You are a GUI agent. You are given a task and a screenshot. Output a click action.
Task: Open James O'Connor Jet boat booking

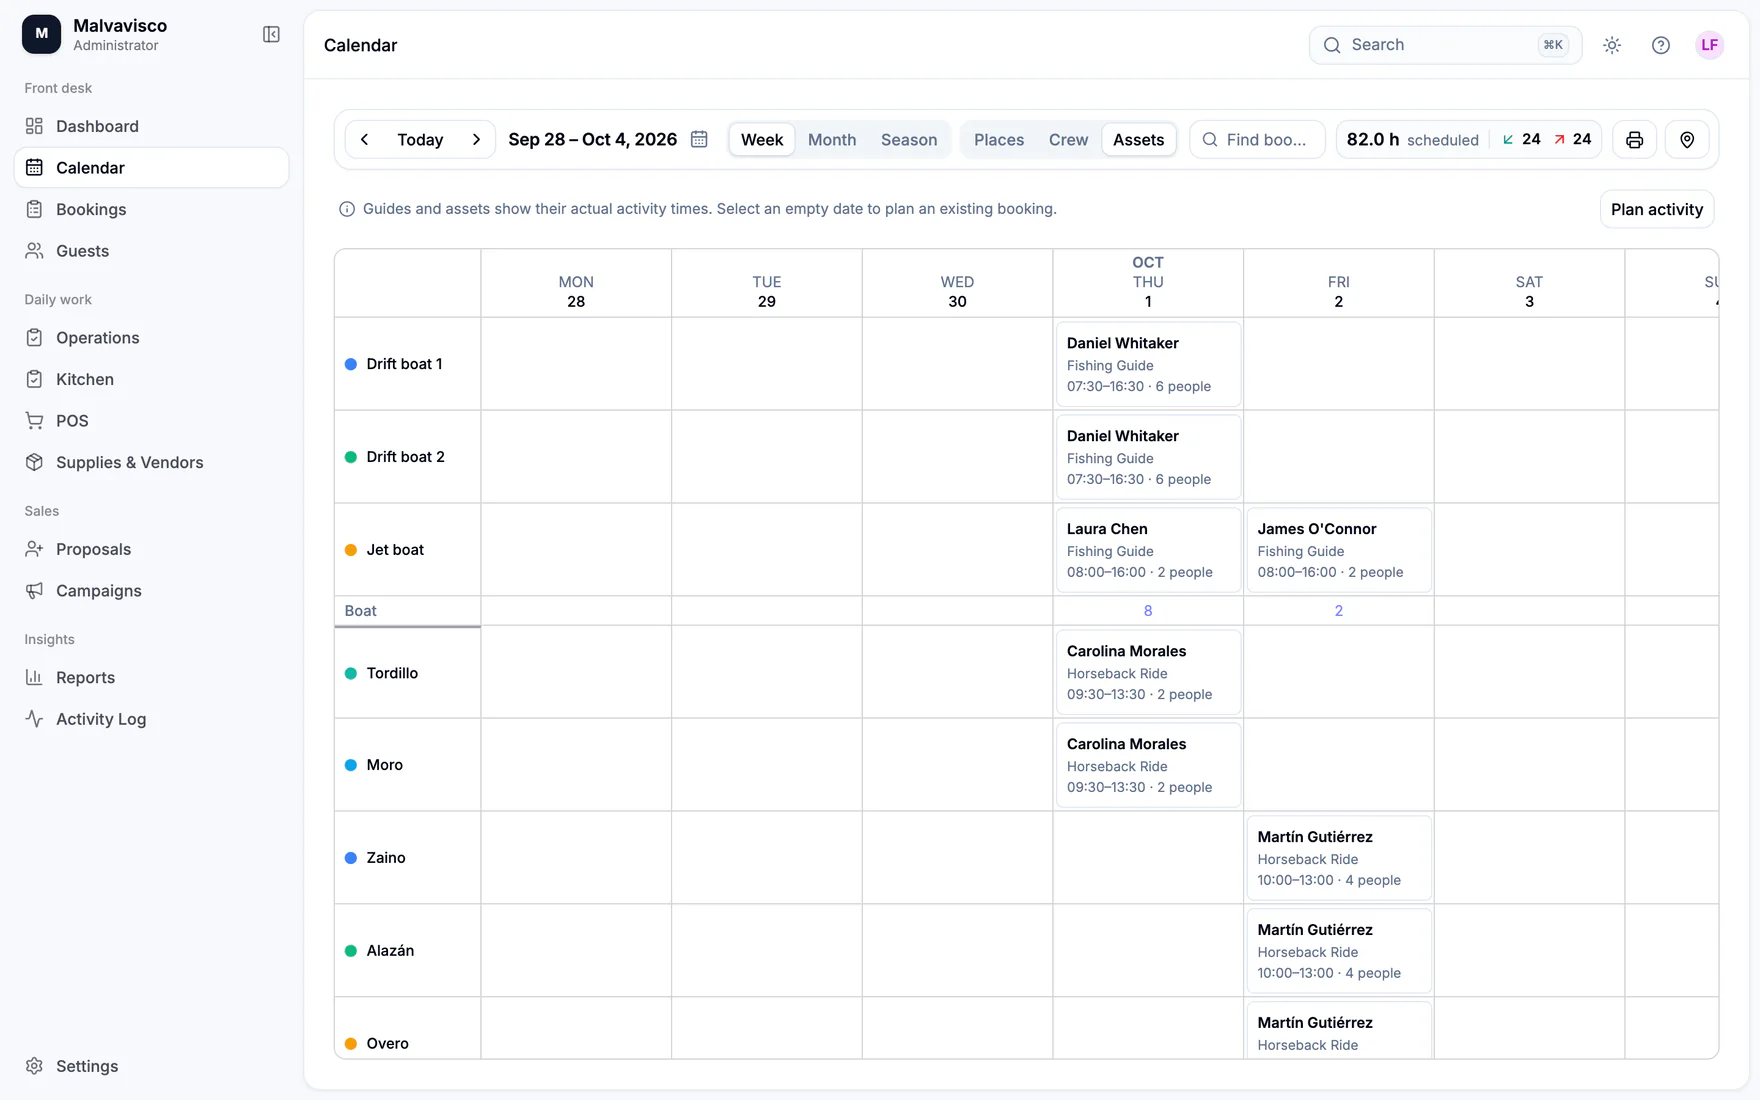point(1339,550)
